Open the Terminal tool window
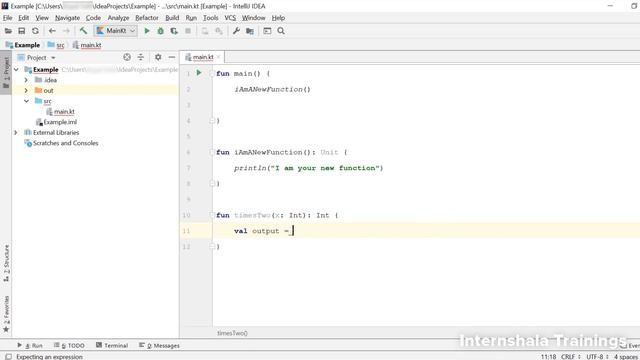 [x=112, y=345]
